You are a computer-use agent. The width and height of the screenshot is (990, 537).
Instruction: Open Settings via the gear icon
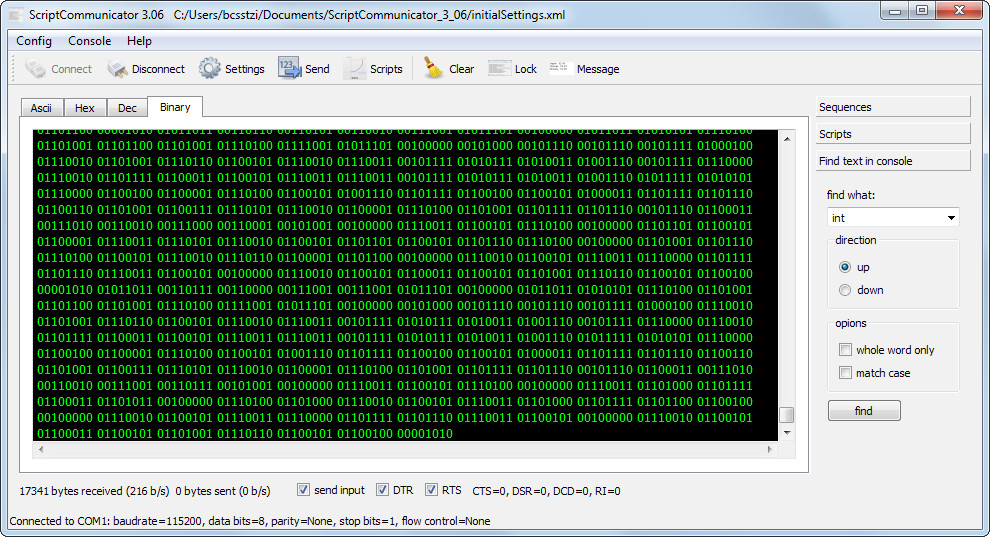210,69
